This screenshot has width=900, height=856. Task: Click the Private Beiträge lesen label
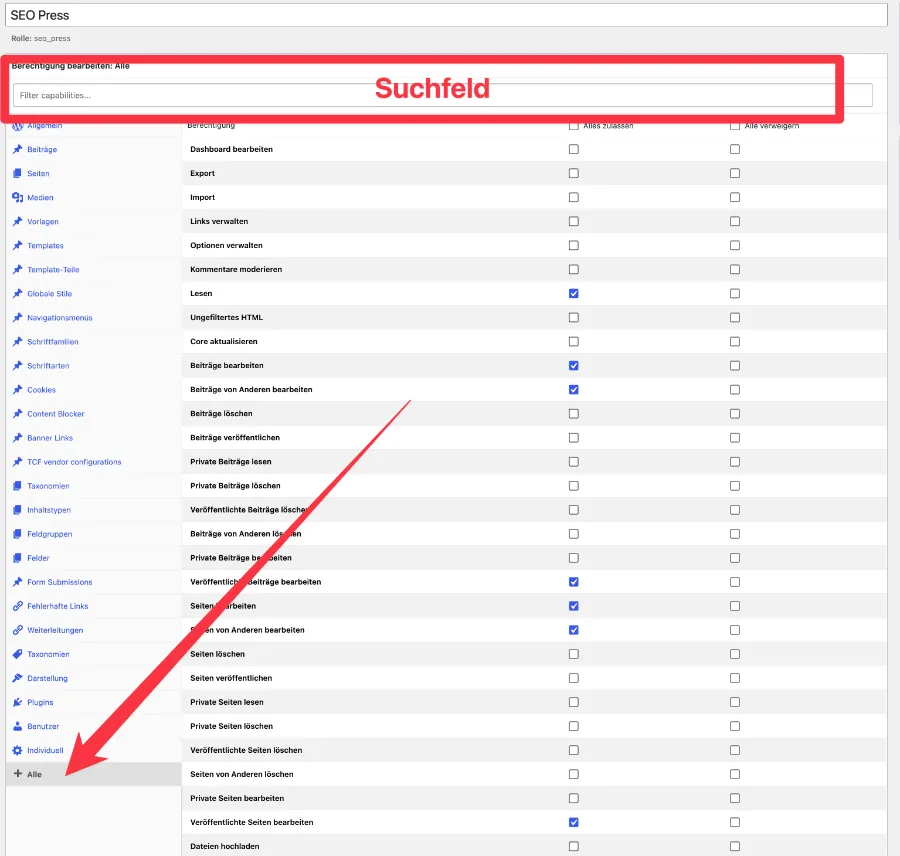click(x=231, y=462)
